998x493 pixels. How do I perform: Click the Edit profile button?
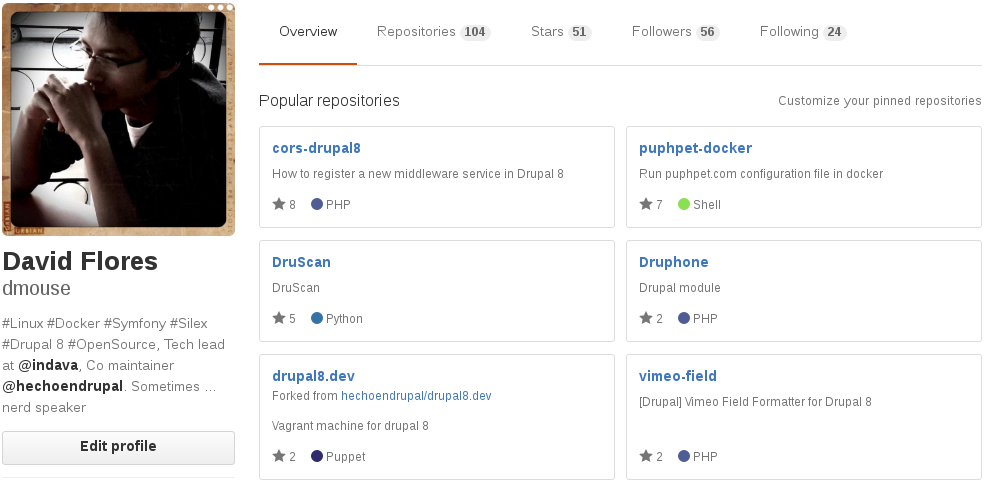click(x=118, y=447)
